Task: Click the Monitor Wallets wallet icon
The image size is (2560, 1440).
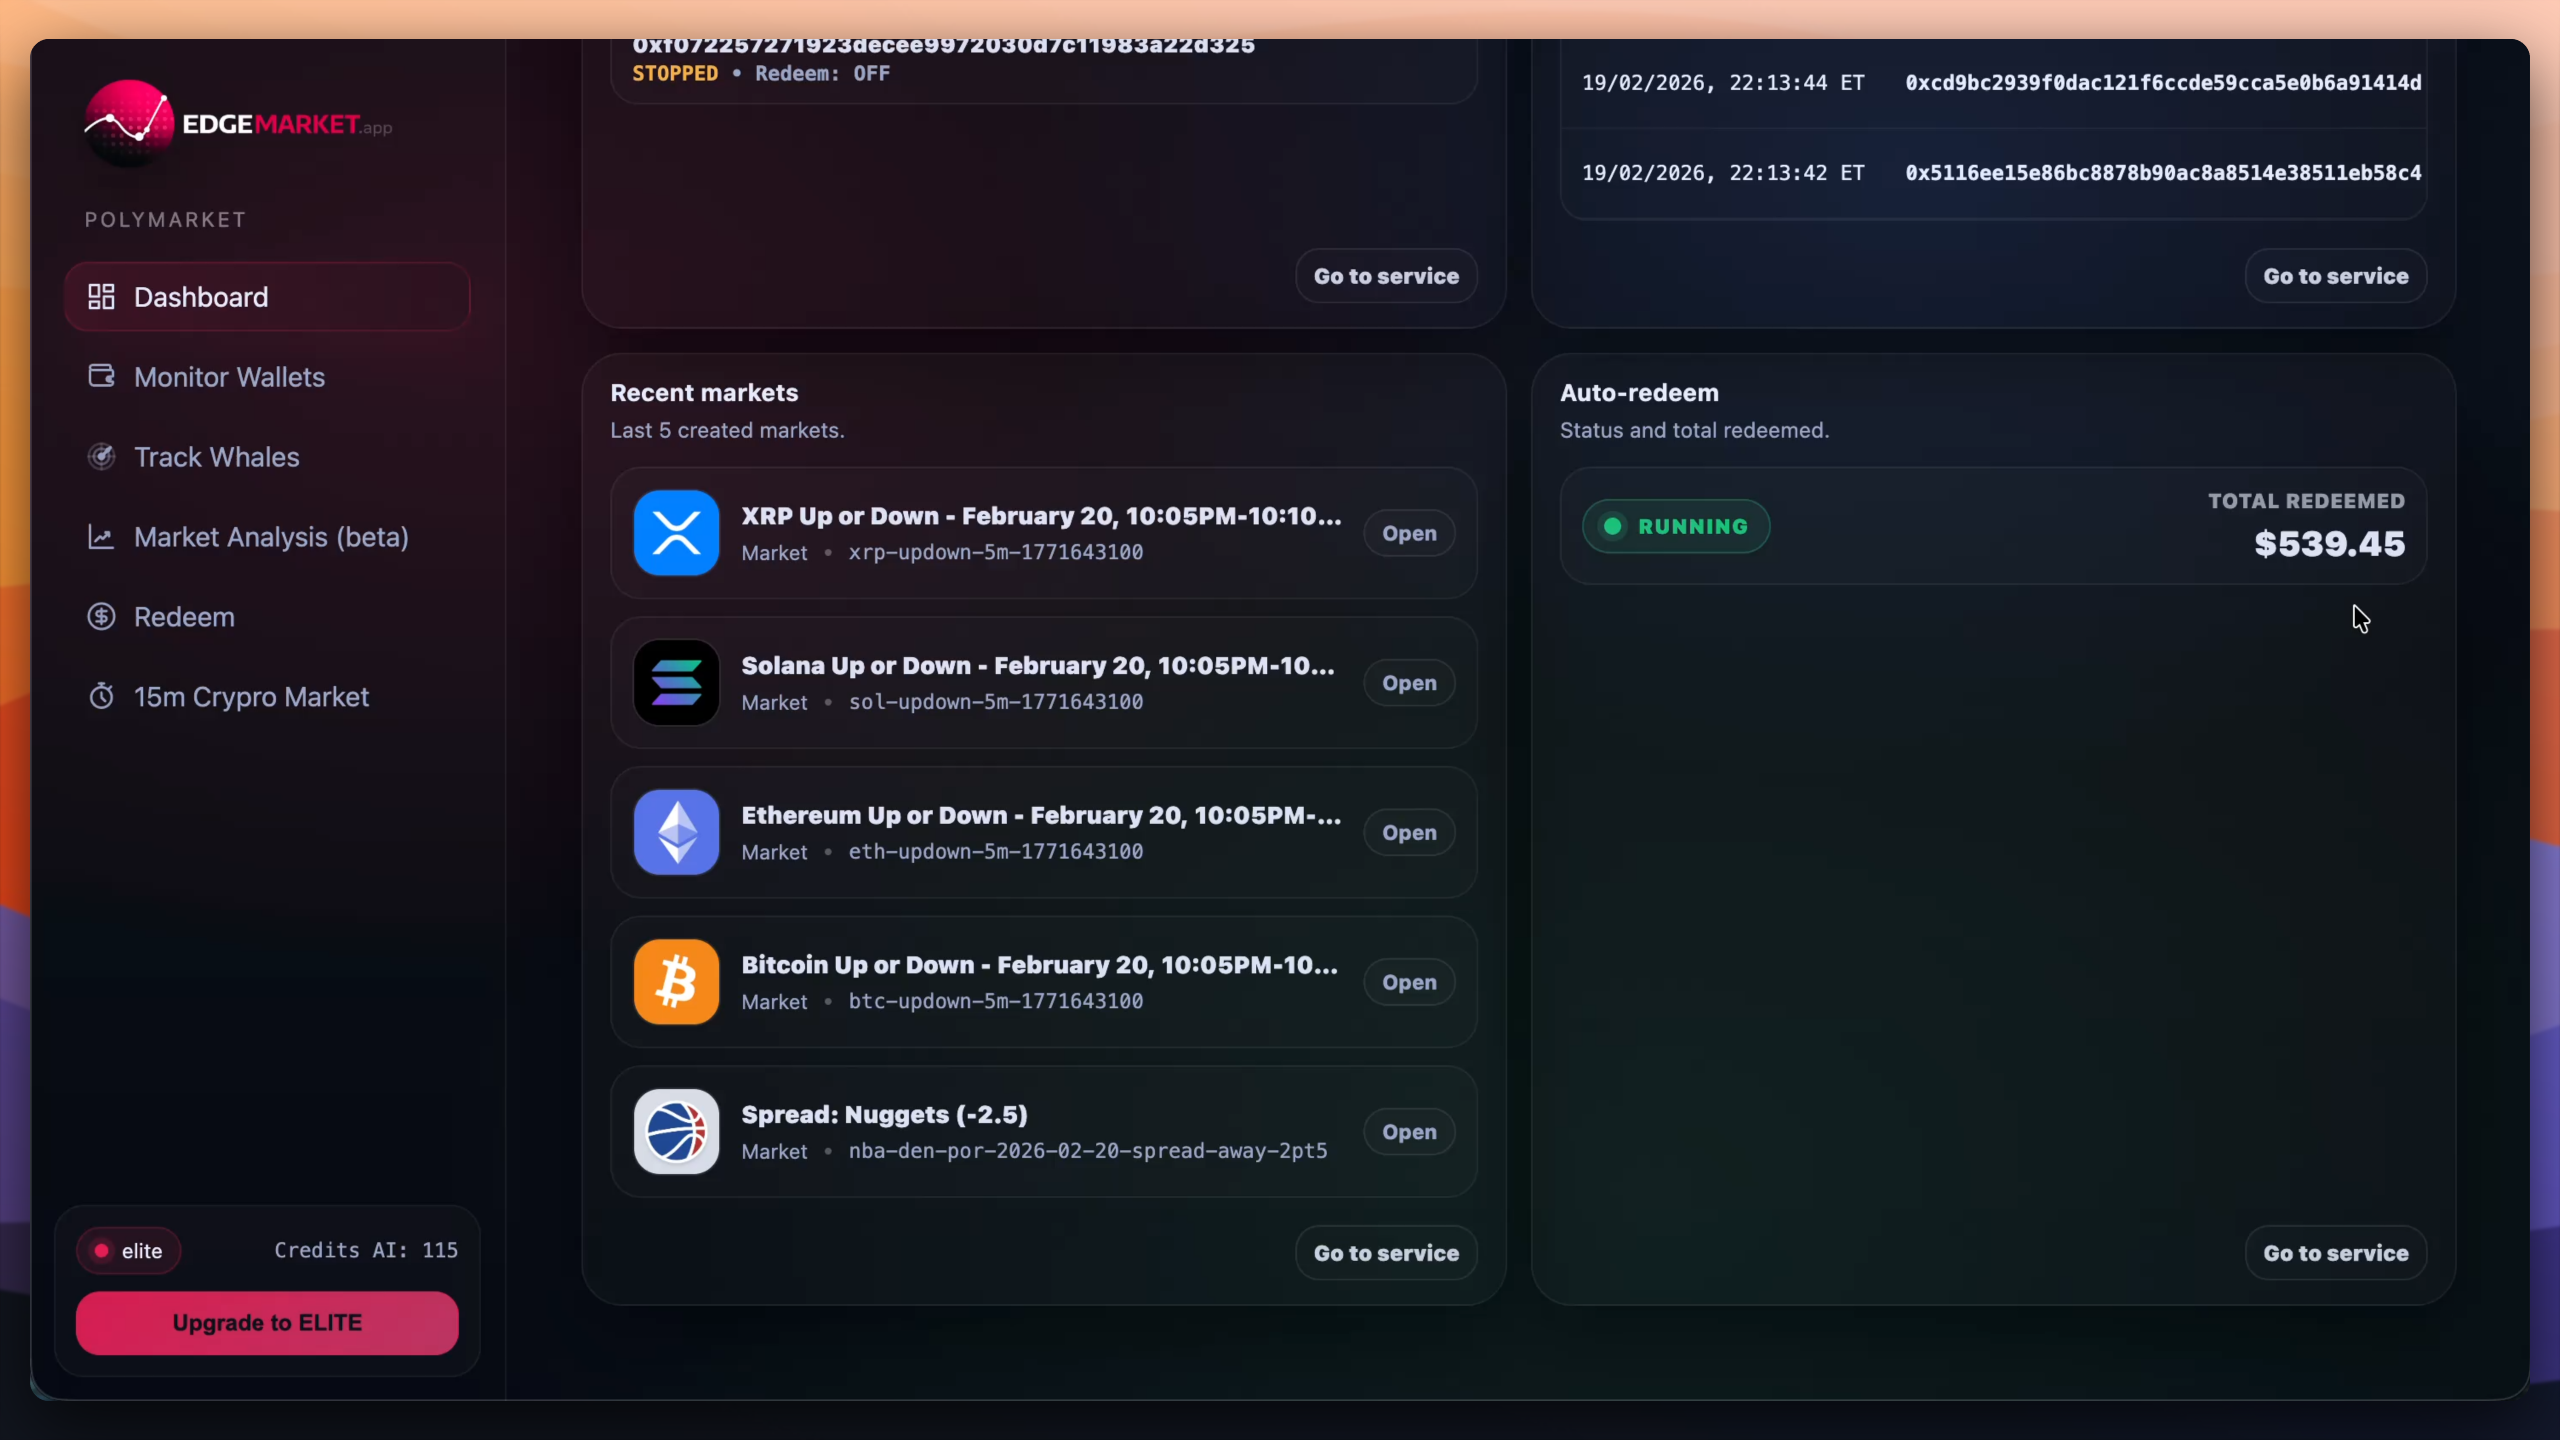Action: (x=101, y=376)
